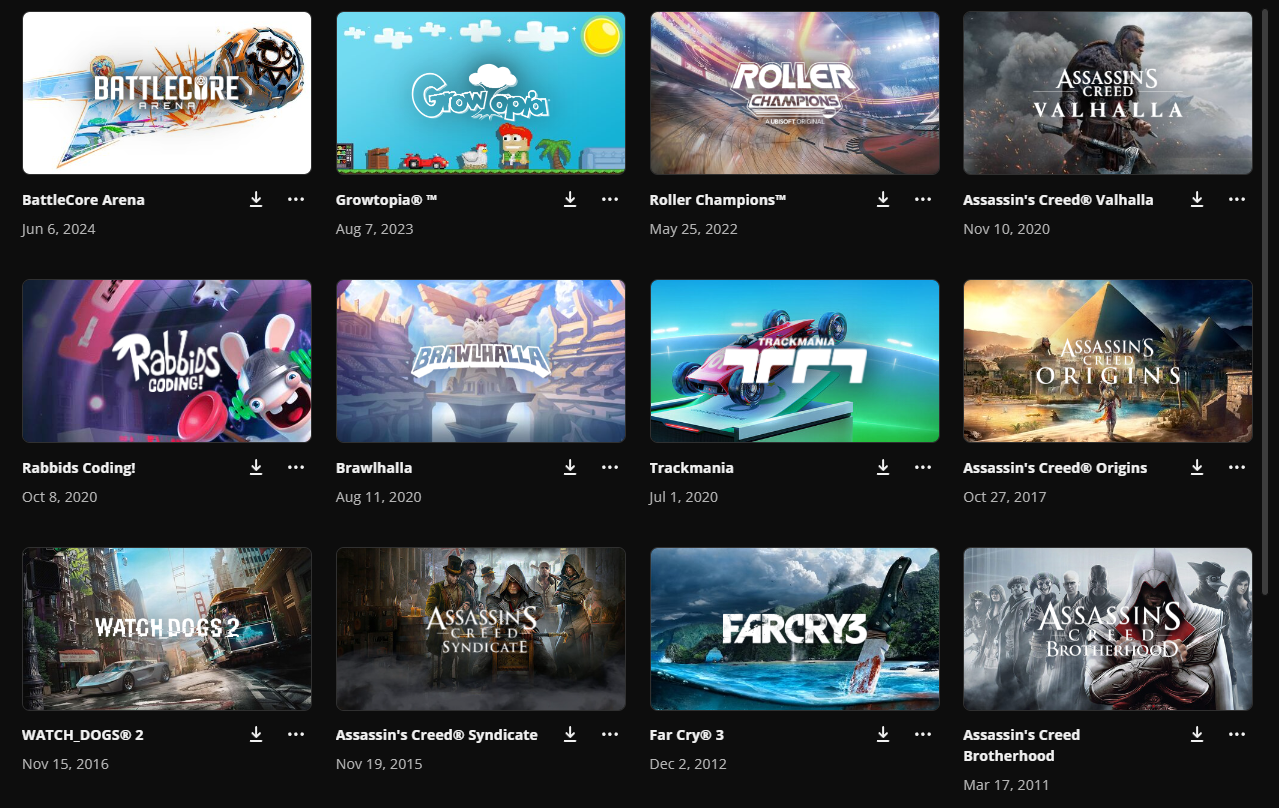
Task: Open the Growtopia cover image
Action: coord(481,93)
